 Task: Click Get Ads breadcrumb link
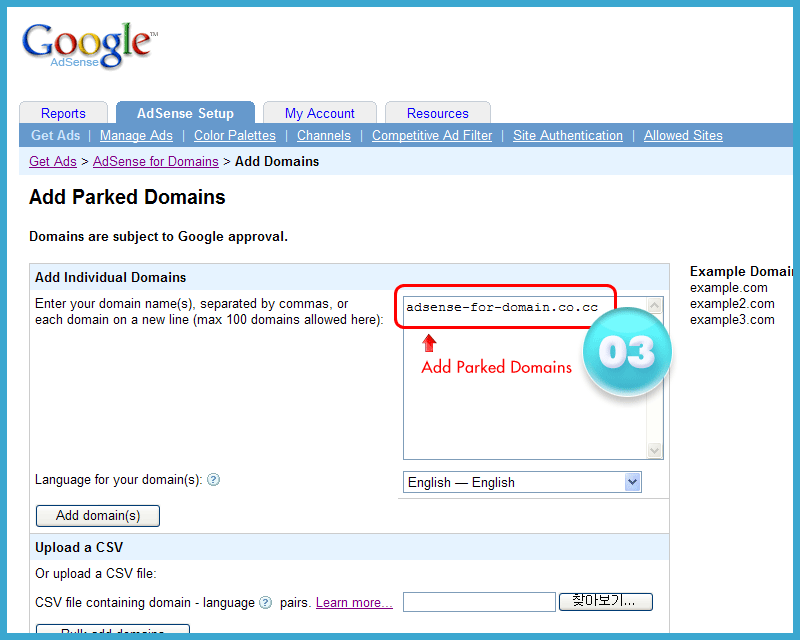[53, 161]
